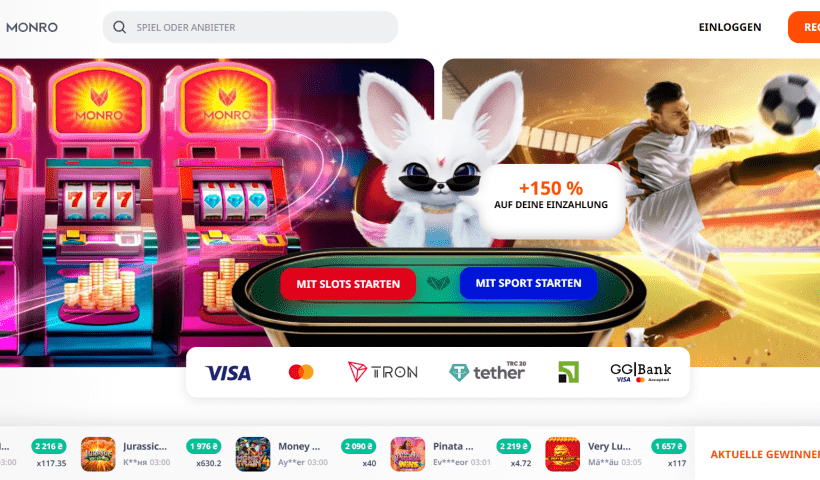Click the green PrivatBank payment icon
This screenshot has height=480, width=820.
coord(568,372)
